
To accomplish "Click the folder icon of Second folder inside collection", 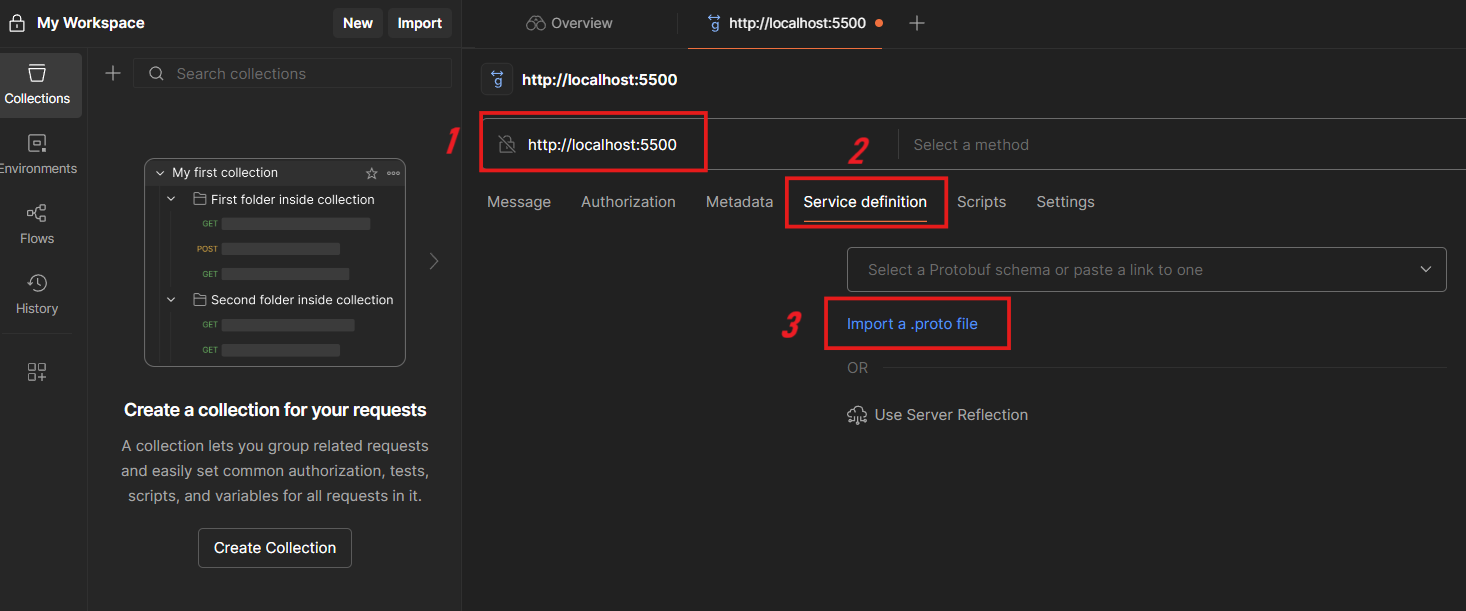I will click(199, 299).
